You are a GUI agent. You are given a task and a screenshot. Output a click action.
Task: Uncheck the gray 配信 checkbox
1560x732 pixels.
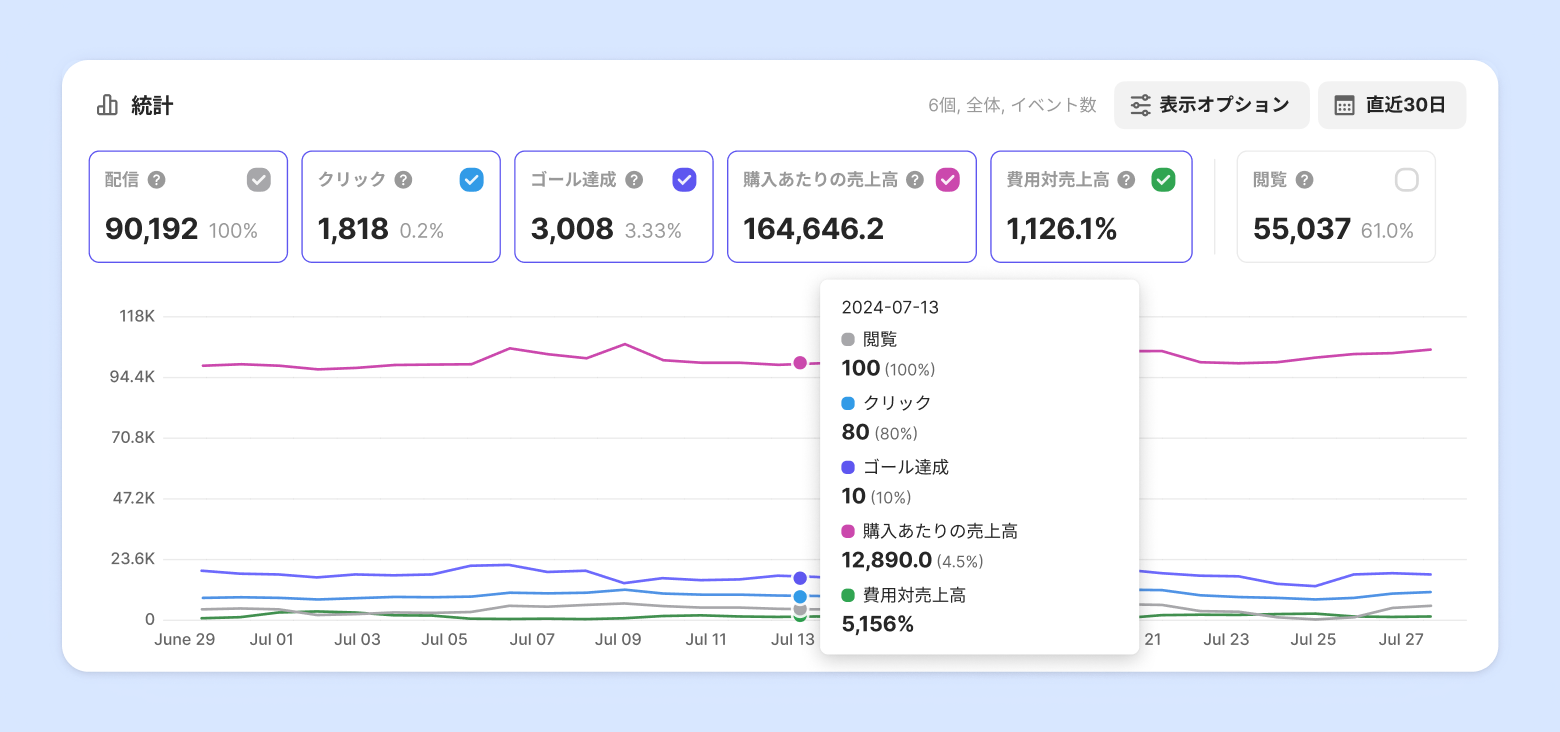(x=259, y=180)
